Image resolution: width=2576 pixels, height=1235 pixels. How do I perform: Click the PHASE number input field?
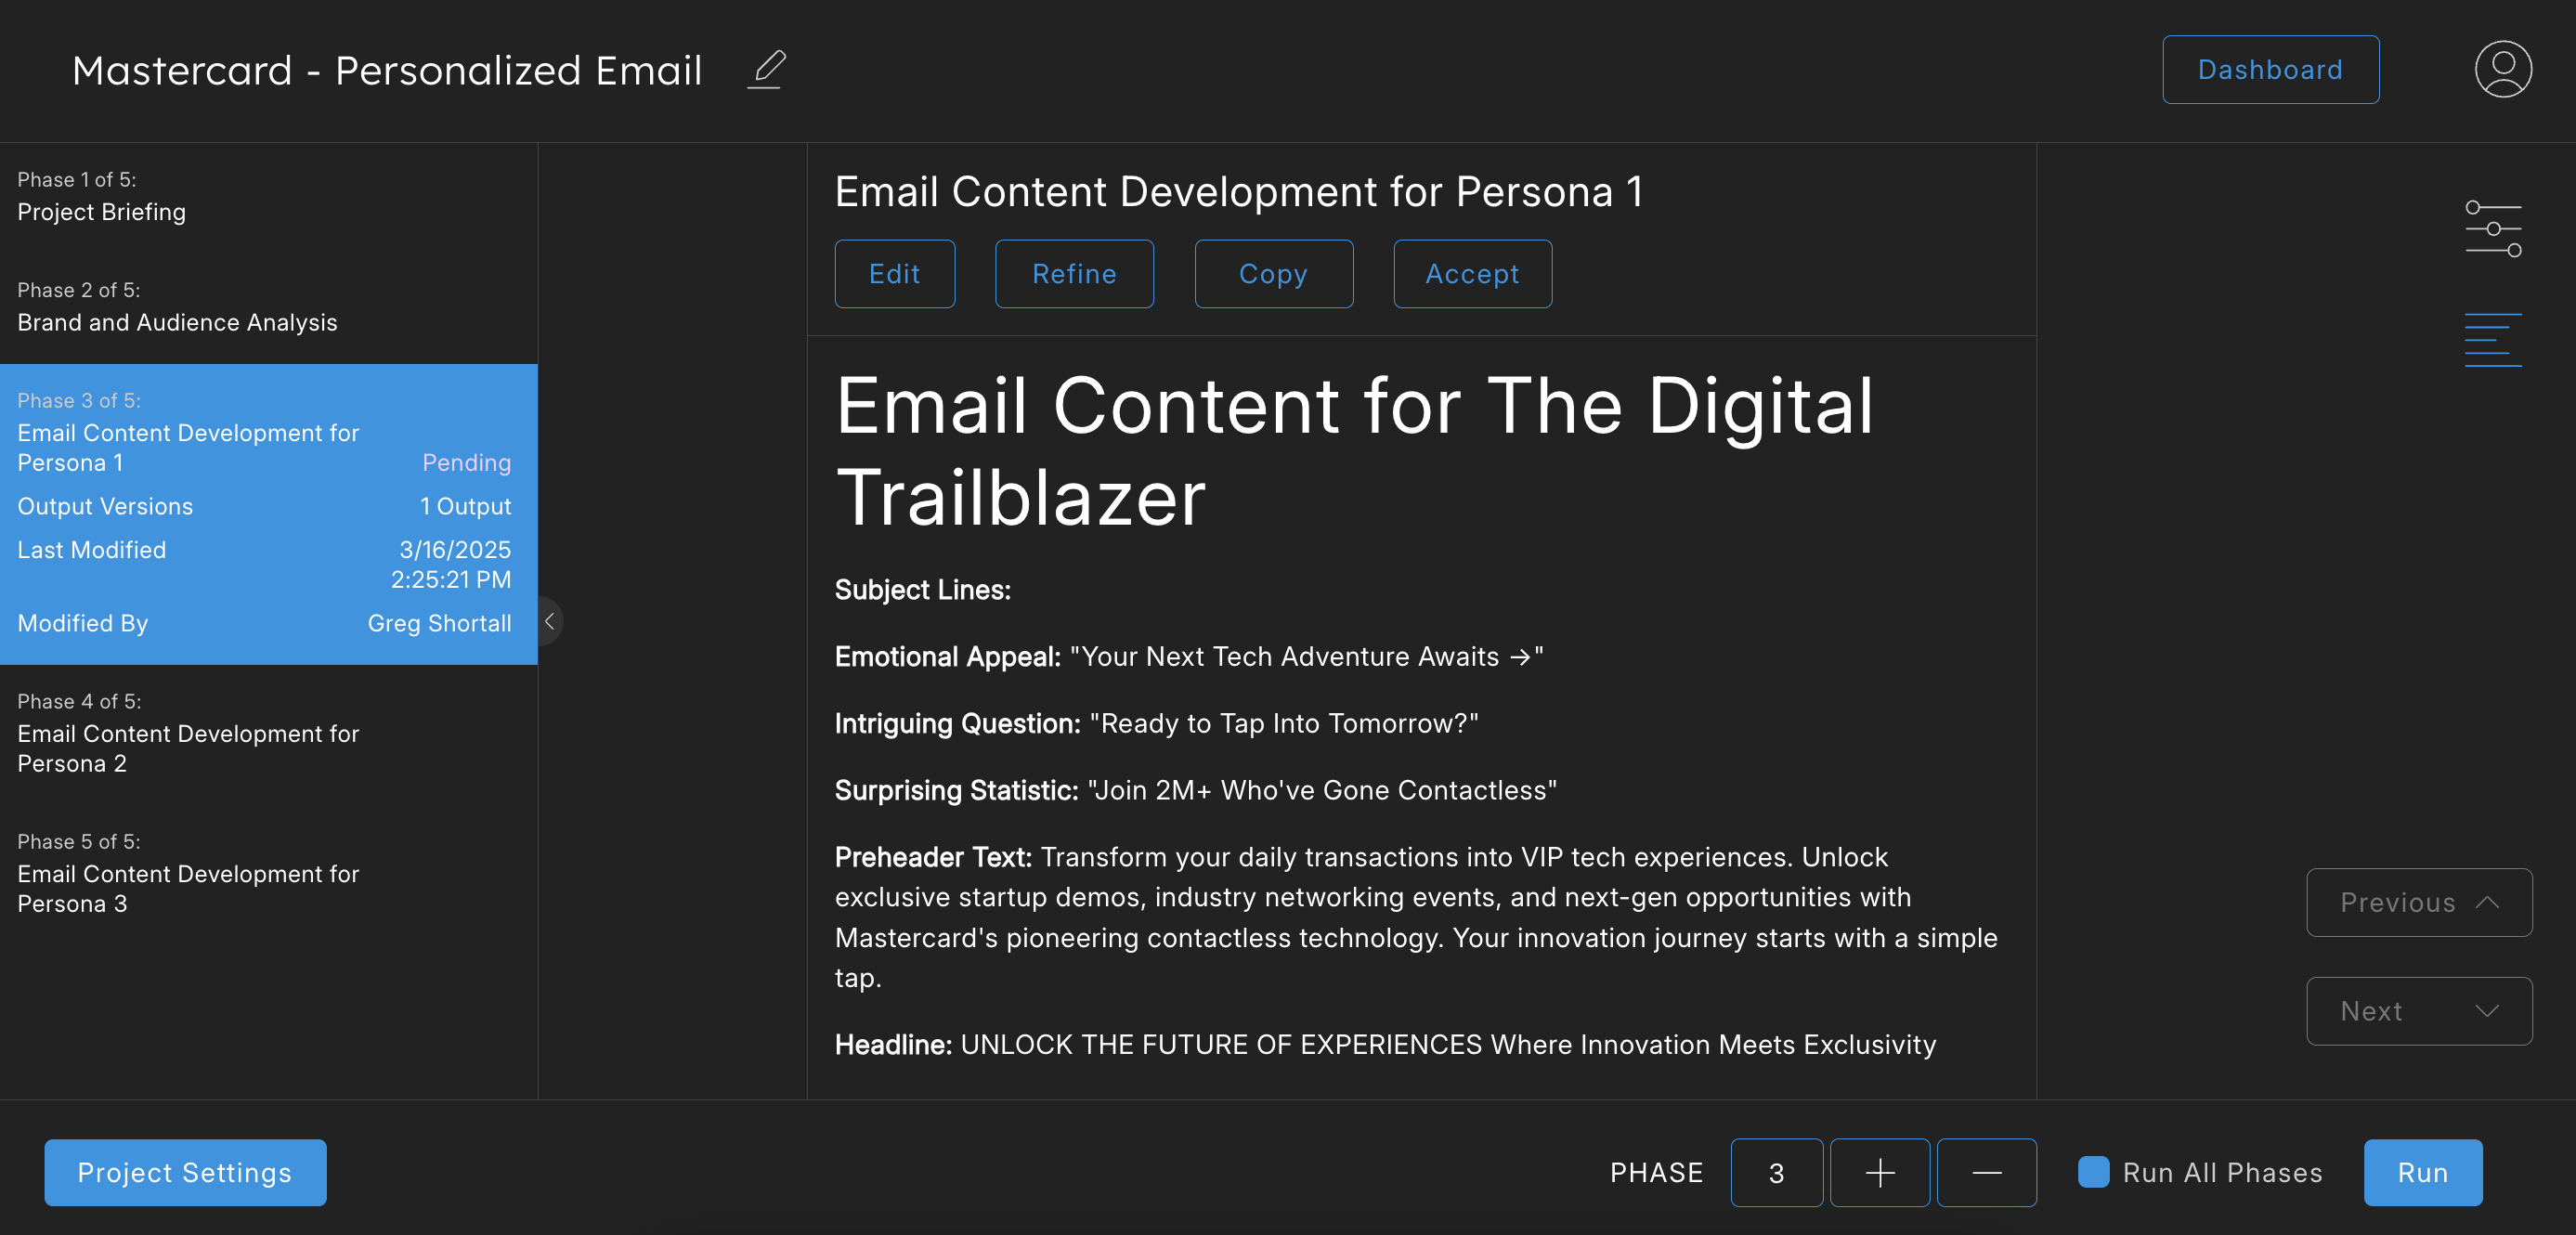[x=1776, y=1172]
